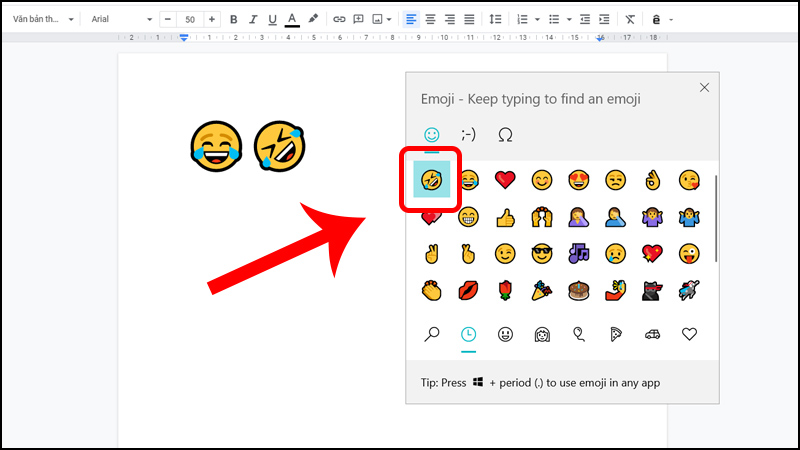Toggle underline formatting
Image resolution: width=800 pixels, height=450 pixels.
click(272, 19)
